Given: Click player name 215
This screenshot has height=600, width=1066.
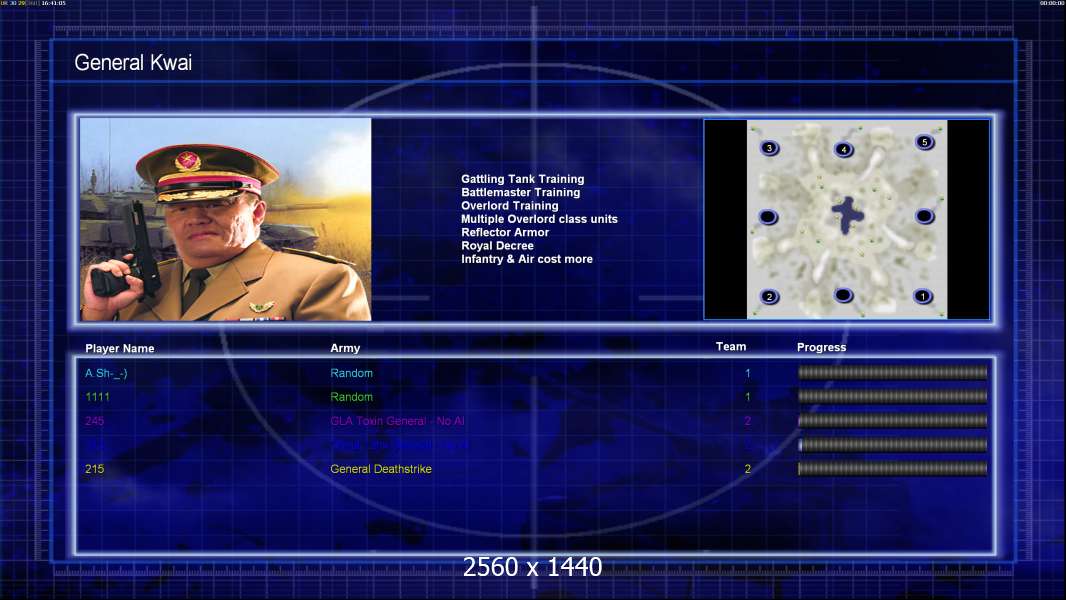Looking at the screenshot, I should click(x=94, y=469).
